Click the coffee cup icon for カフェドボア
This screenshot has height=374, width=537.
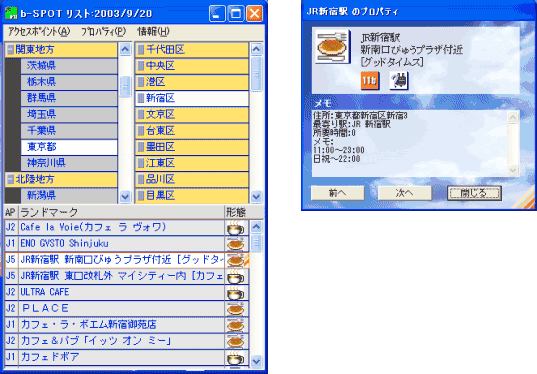pos(236,357)
